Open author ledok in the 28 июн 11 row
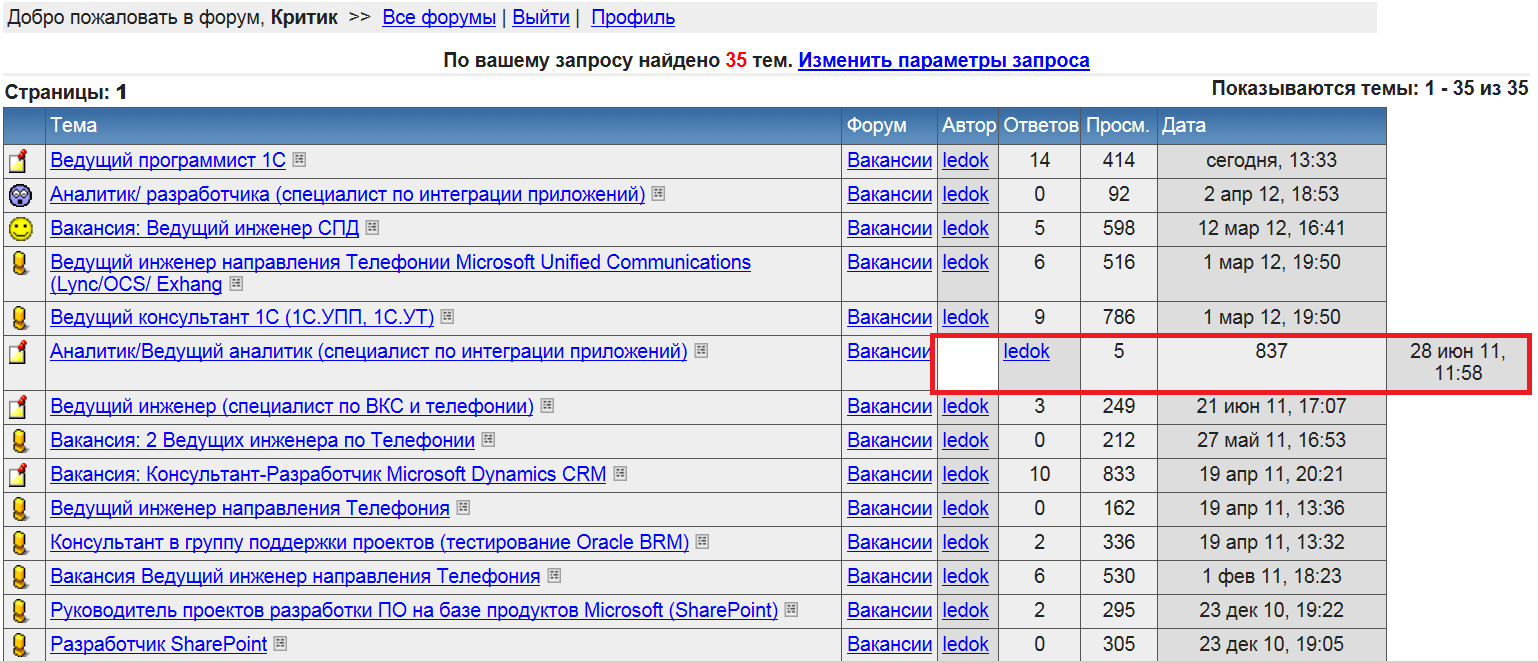Image resolution: width=1538 pixels, height=663 pixels. (1026, 351)
